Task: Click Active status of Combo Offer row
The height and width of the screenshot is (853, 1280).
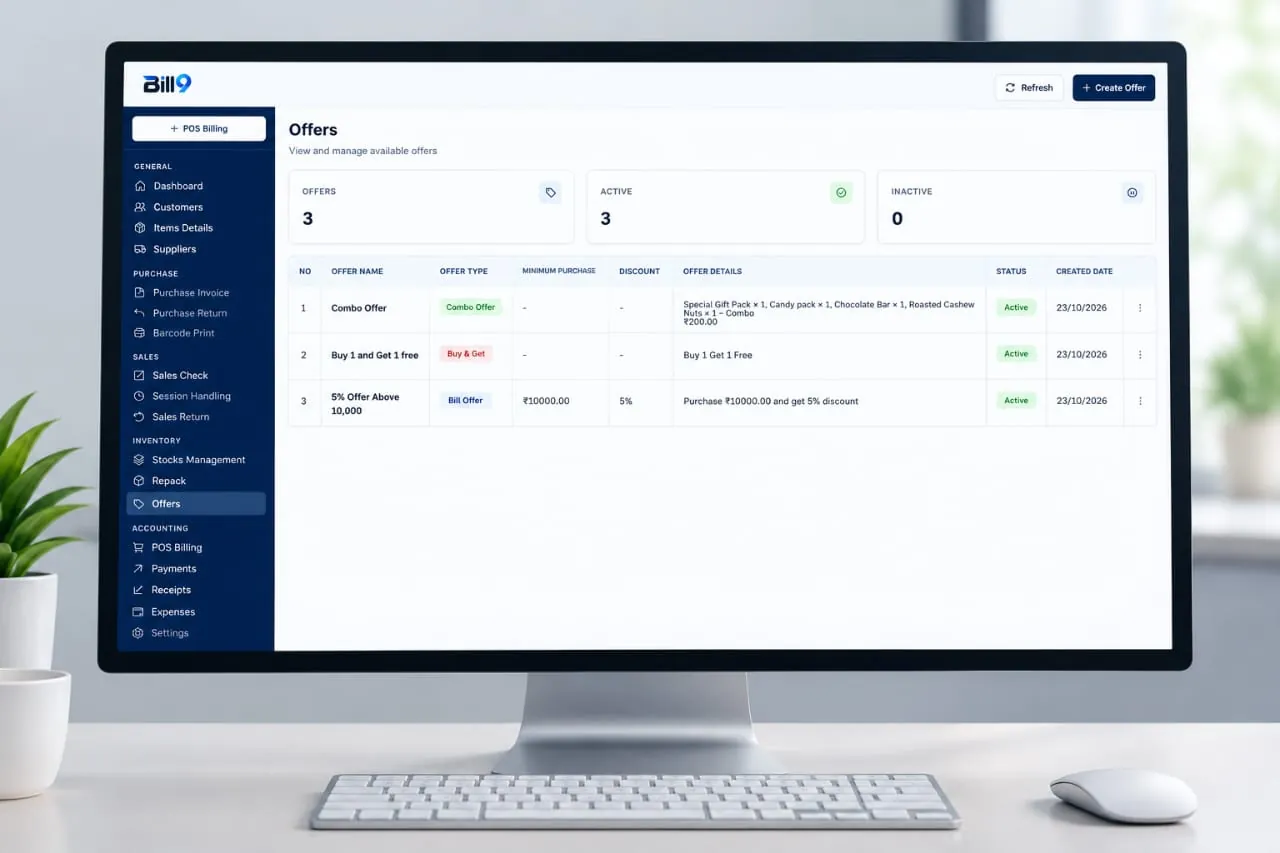Action: pos(1016,307)
